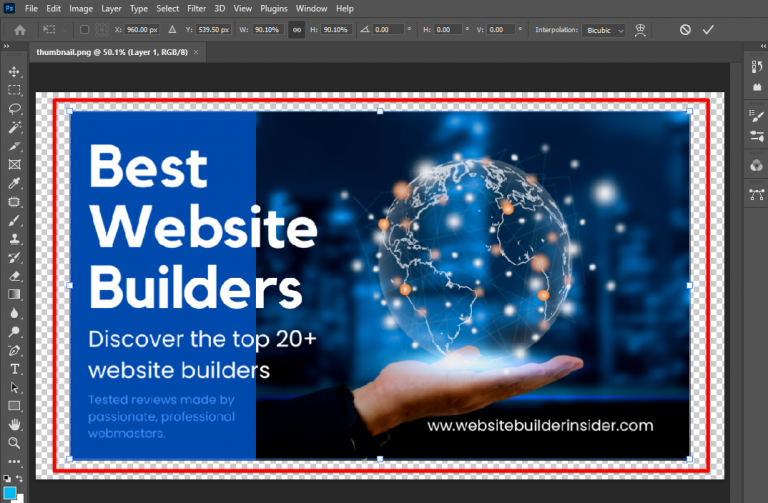
Task: Select the Rectangle shape tool
Action: pyautogui.click(x=14, y=406)
